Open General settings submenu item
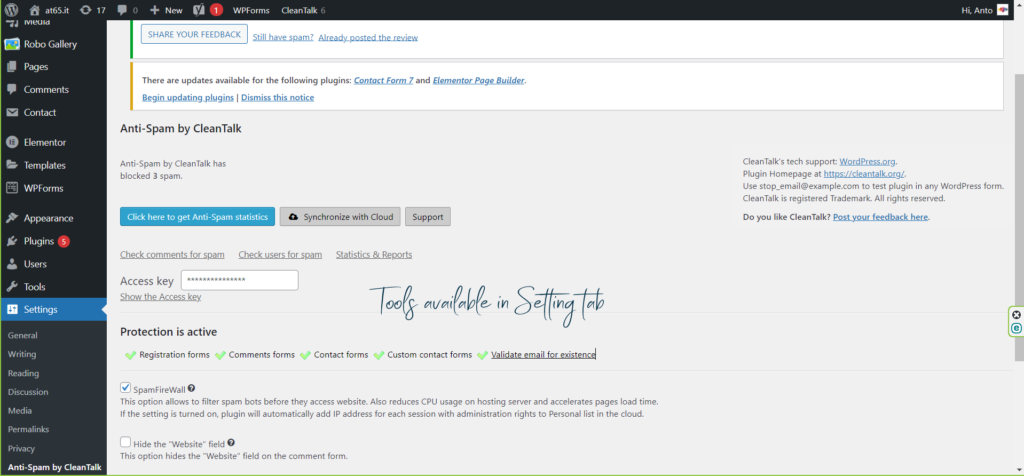The height and width of the screenshot is (476, 1024). point(23,335)
